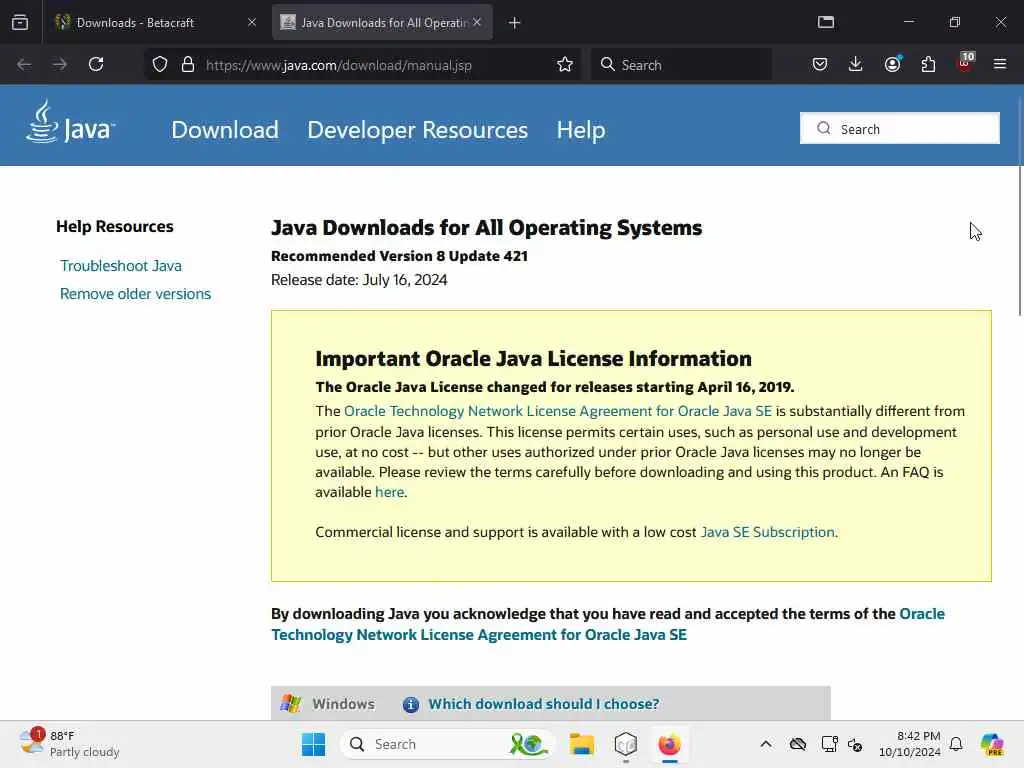The height and width of the screenshot is (768, 1024).
Task: Open the notifications bell icon
Action: click(x=956, y=744)
